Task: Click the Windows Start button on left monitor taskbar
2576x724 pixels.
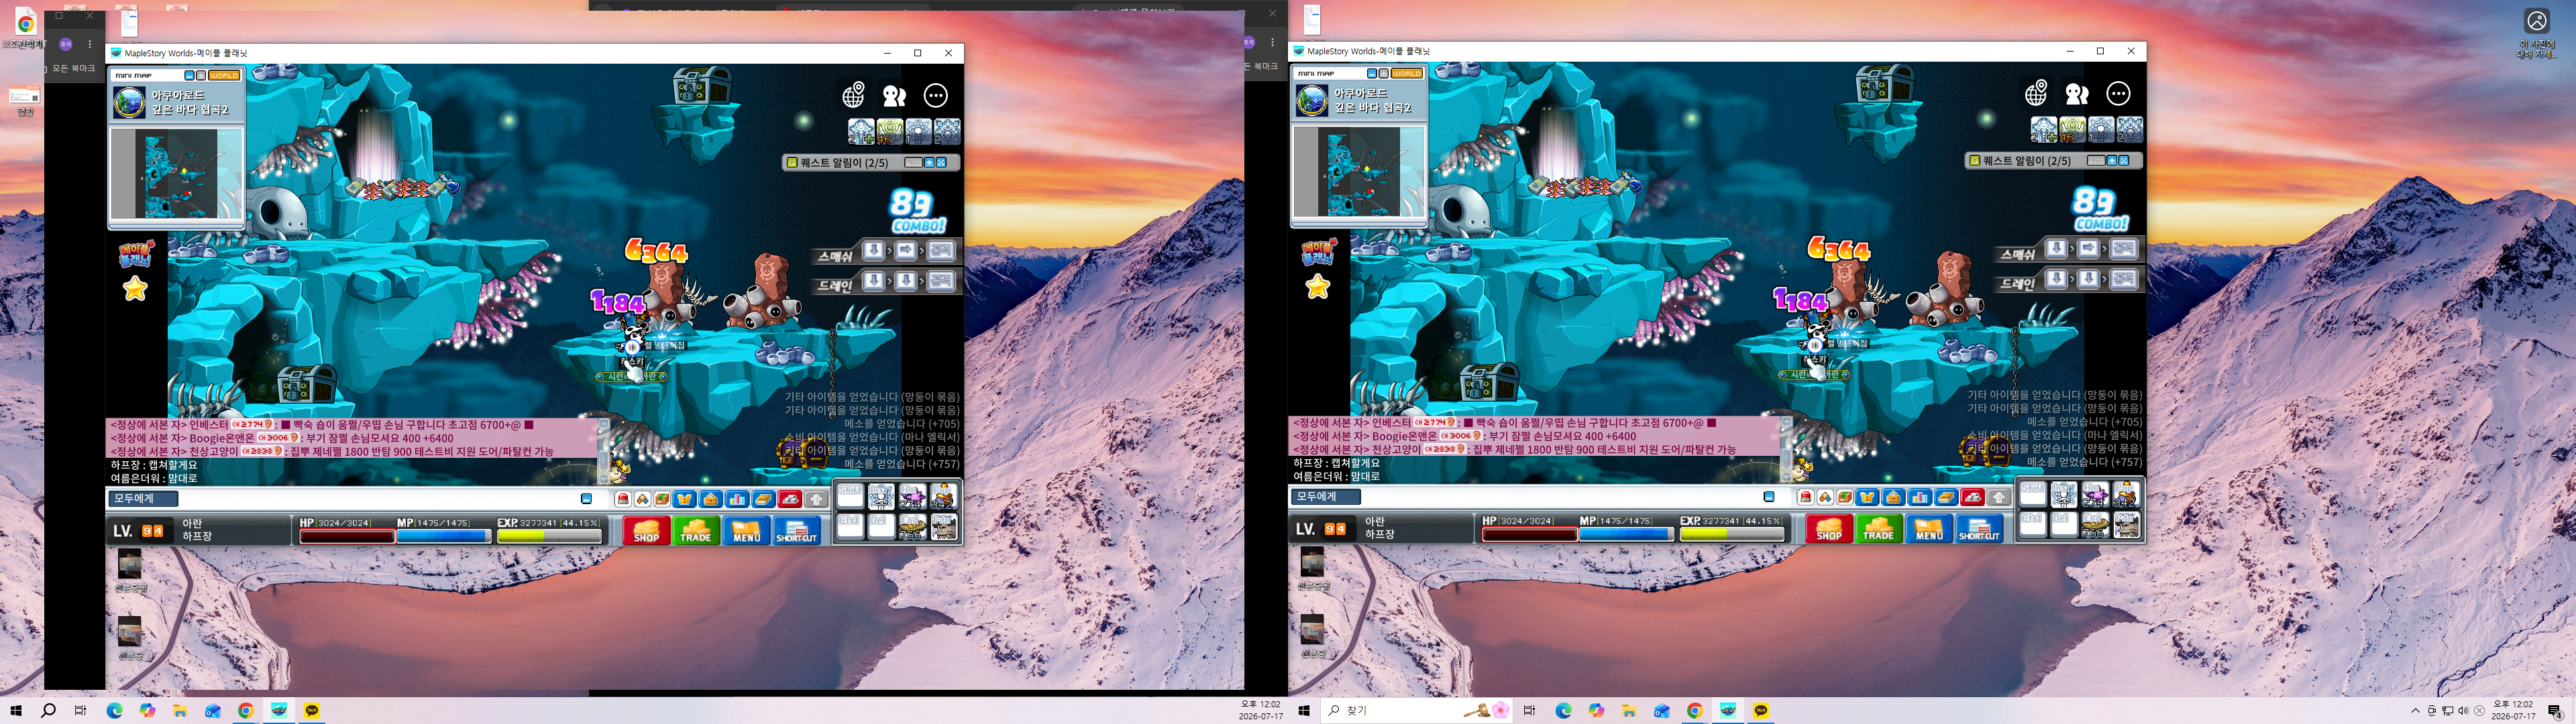Action: [16, 710]
